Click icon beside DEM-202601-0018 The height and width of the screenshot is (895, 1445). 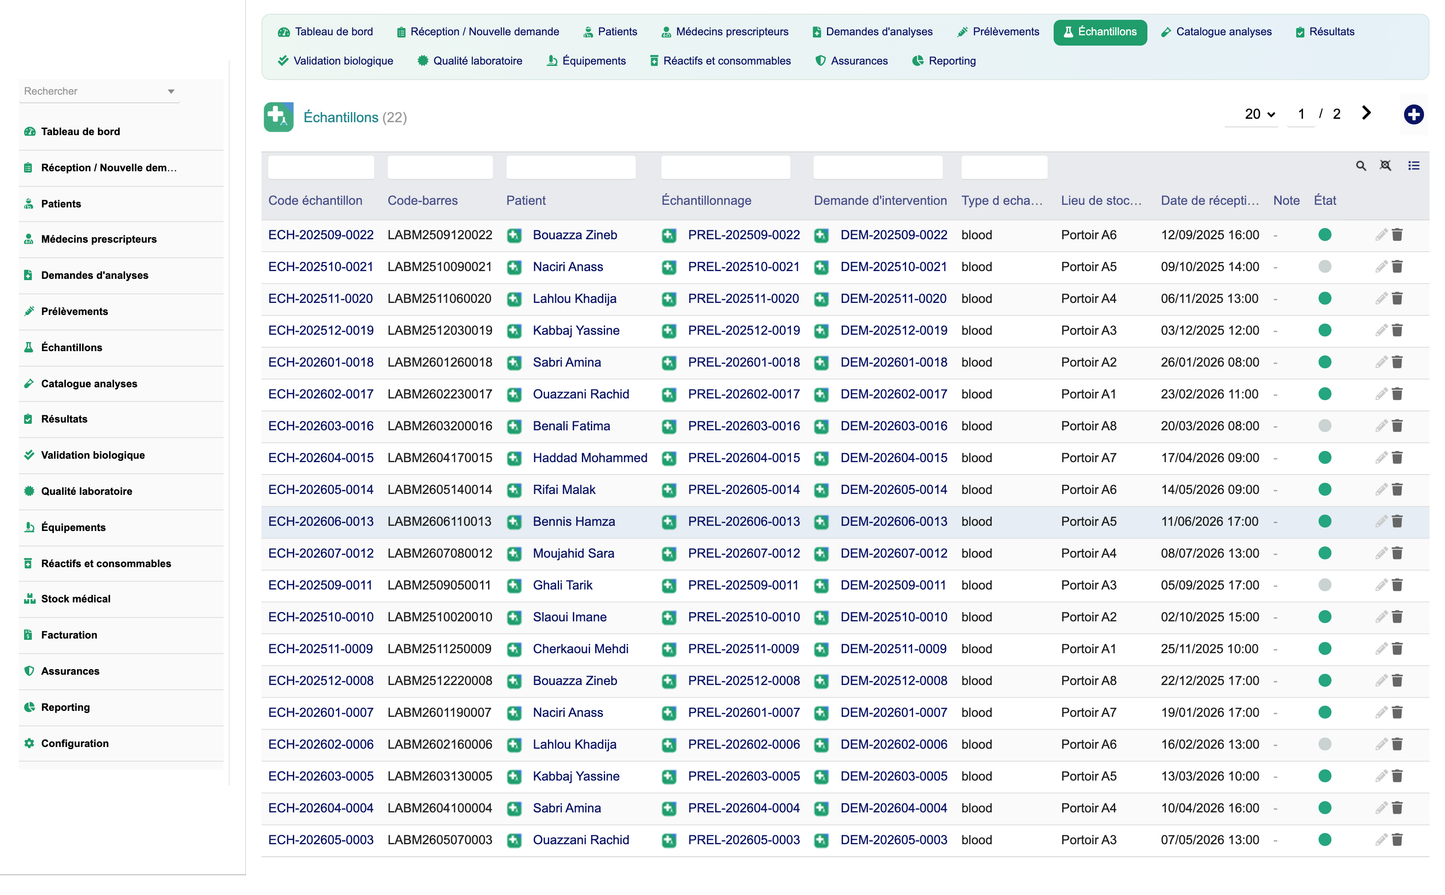click(821, 362)
